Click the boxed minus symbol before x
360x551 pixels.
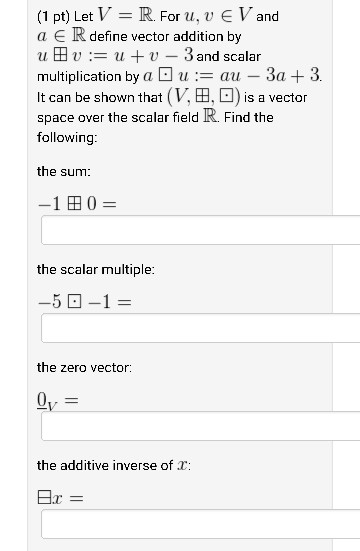44,497
